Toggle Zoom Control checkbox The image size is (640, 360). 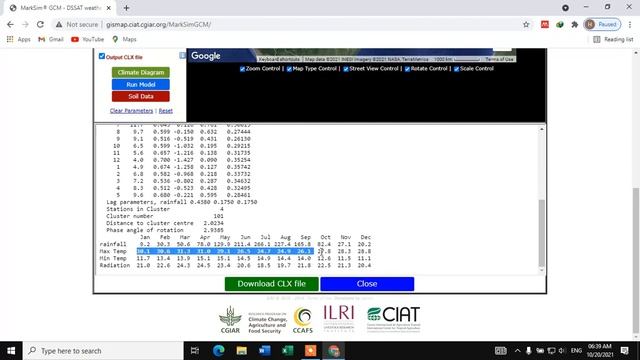click(242, 69)
